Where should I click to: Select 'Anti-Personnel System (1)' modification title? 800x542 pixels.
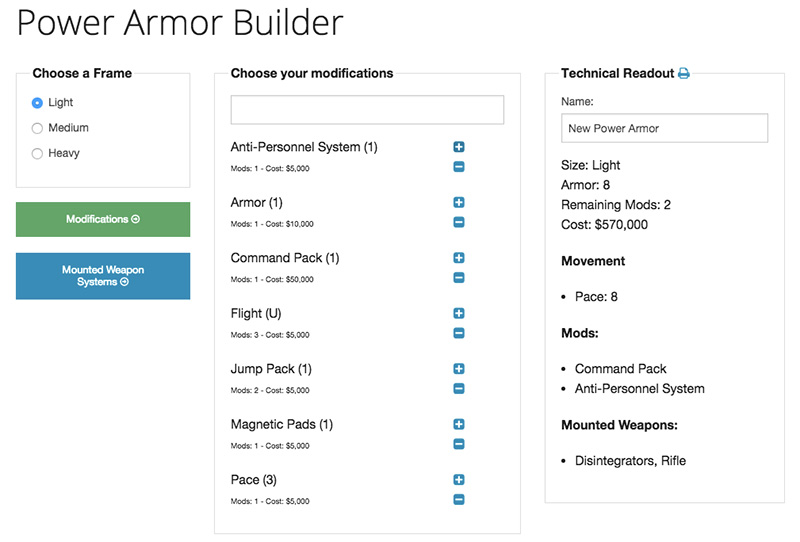[304, 147]
